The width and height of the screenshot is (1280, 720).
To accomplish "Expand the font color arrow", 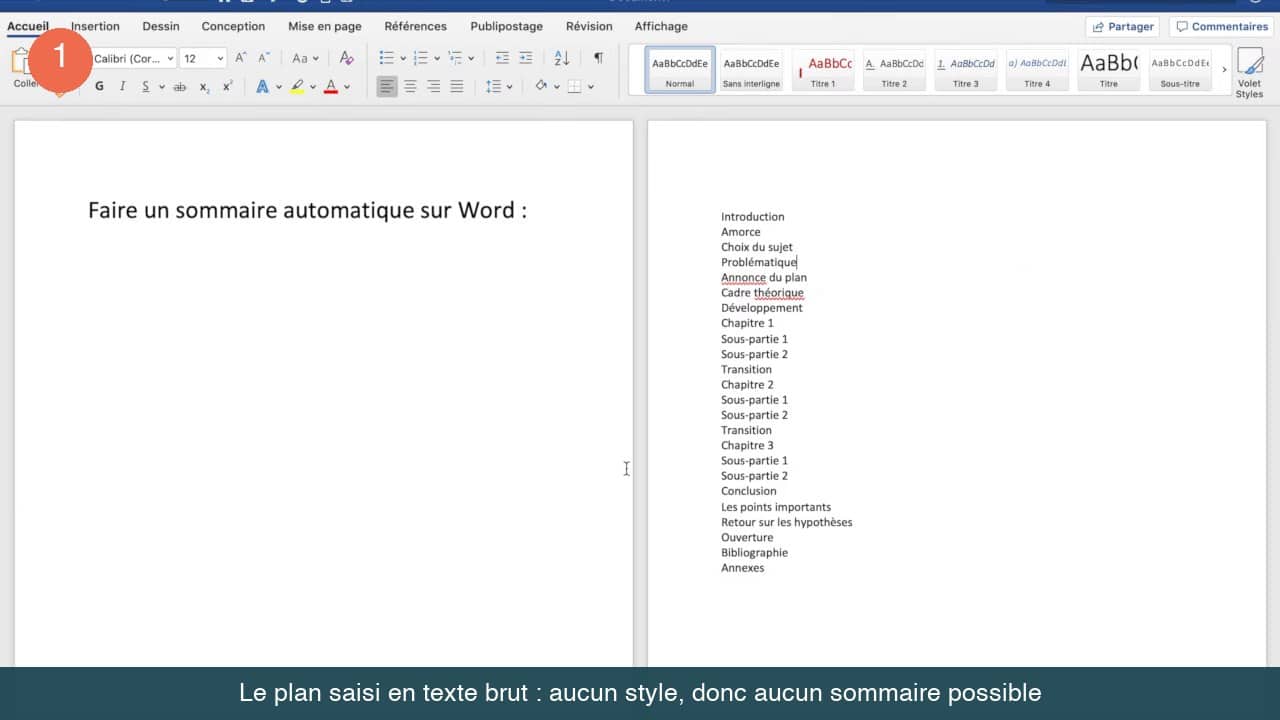I will click(x=347, y=87).
